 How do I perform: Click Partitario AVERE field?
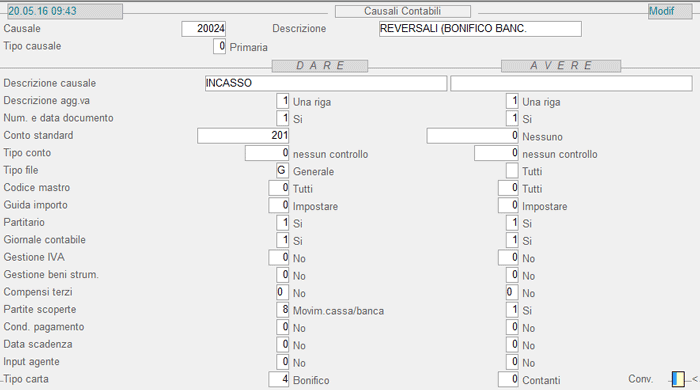(x=512, y=222)
